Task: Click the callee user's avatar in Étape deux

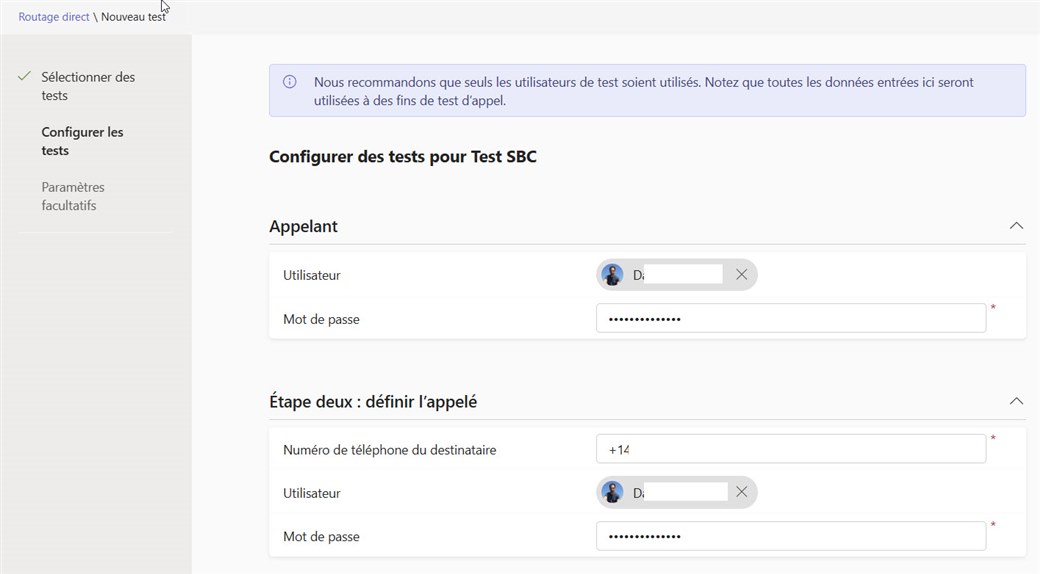Action: (613, 492)
